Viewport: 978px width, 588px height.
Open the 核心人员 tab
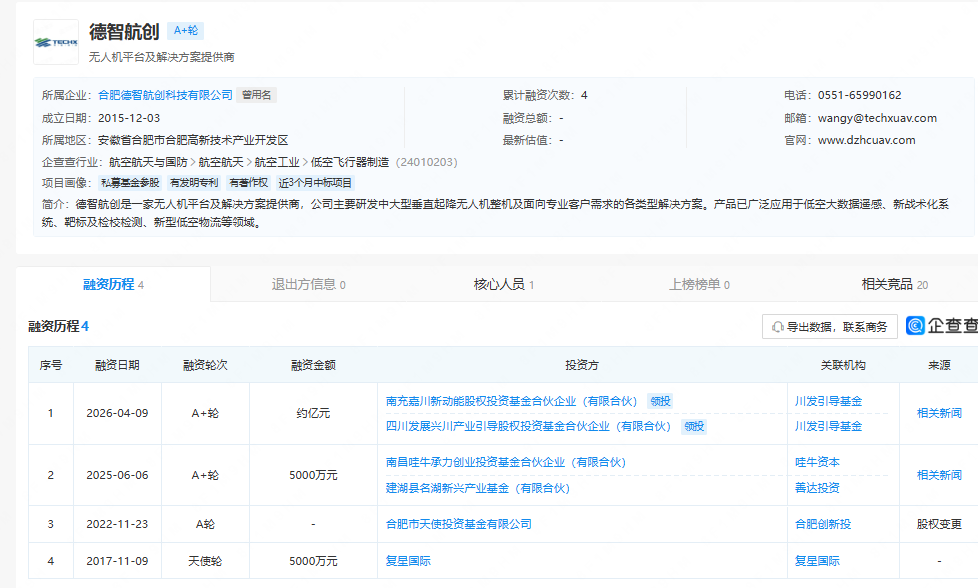pos(503,284)
